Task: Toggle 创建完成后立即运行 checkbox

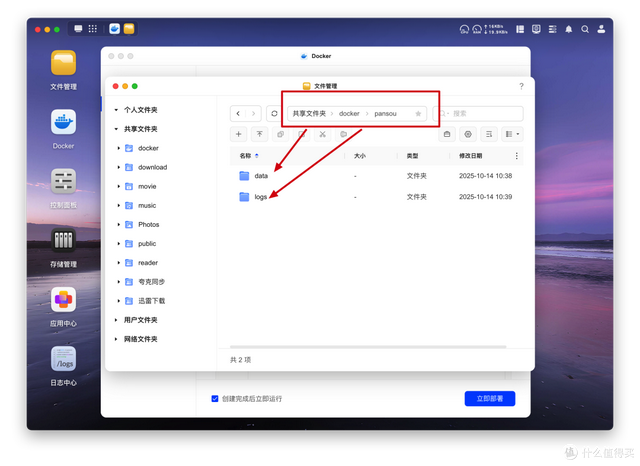Action: tap(215, 399)
